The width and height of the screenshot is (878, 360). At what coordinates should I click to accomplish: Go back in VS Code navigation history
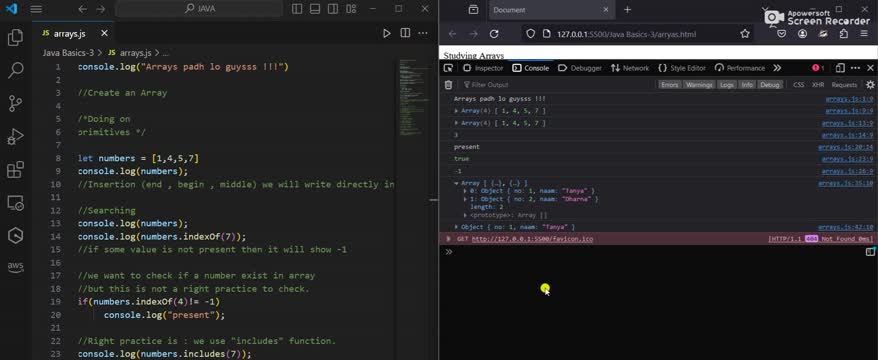[82, 9]
